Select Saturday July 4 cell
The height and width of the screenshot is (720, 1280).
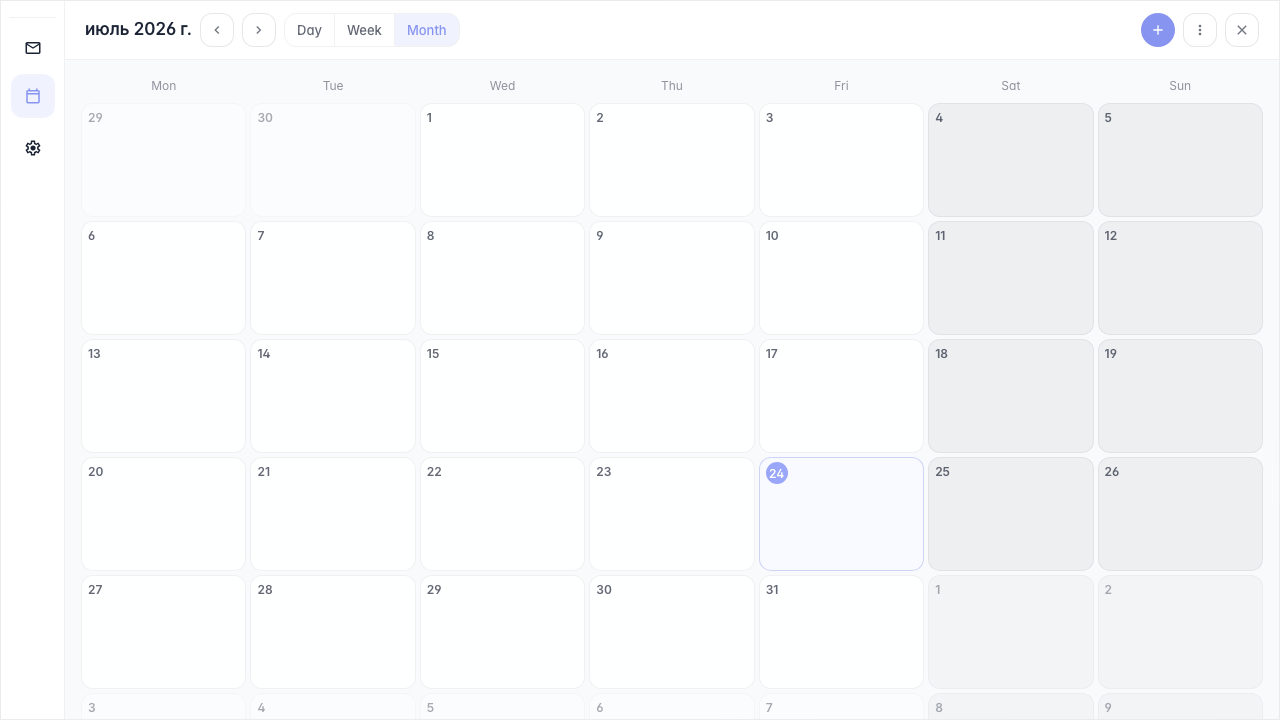pyautogui.click(x=1011, y=160)
